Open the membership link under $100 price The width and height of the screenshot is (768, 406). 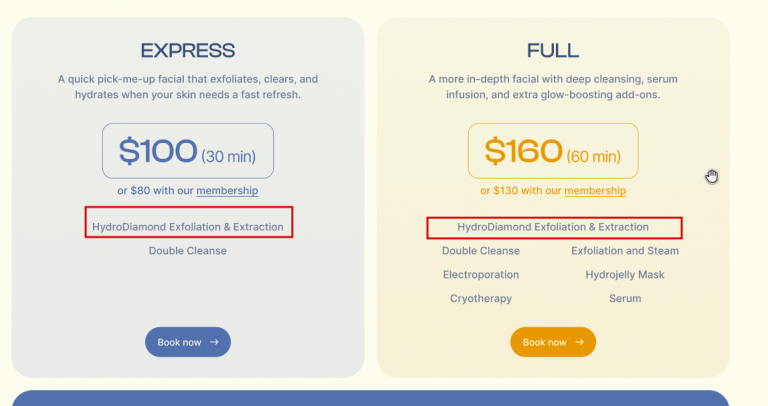[x=227, y=191]
